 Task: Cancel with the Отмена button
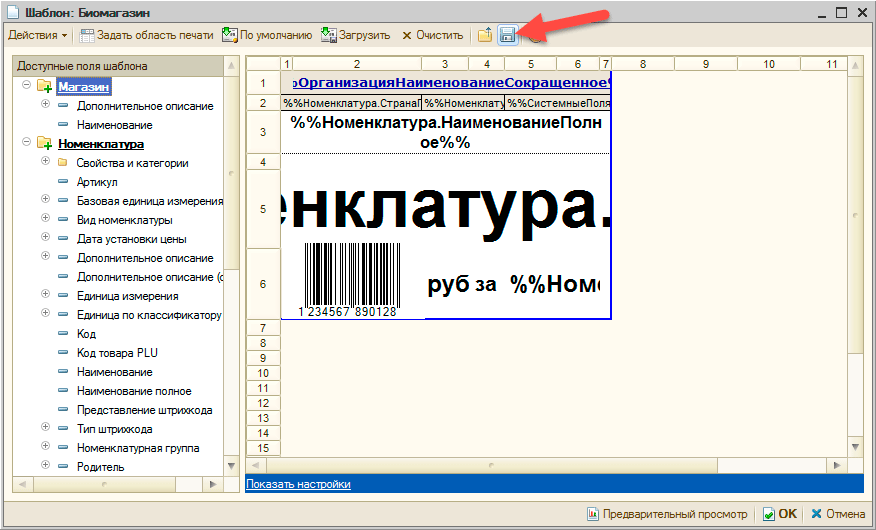838,514
